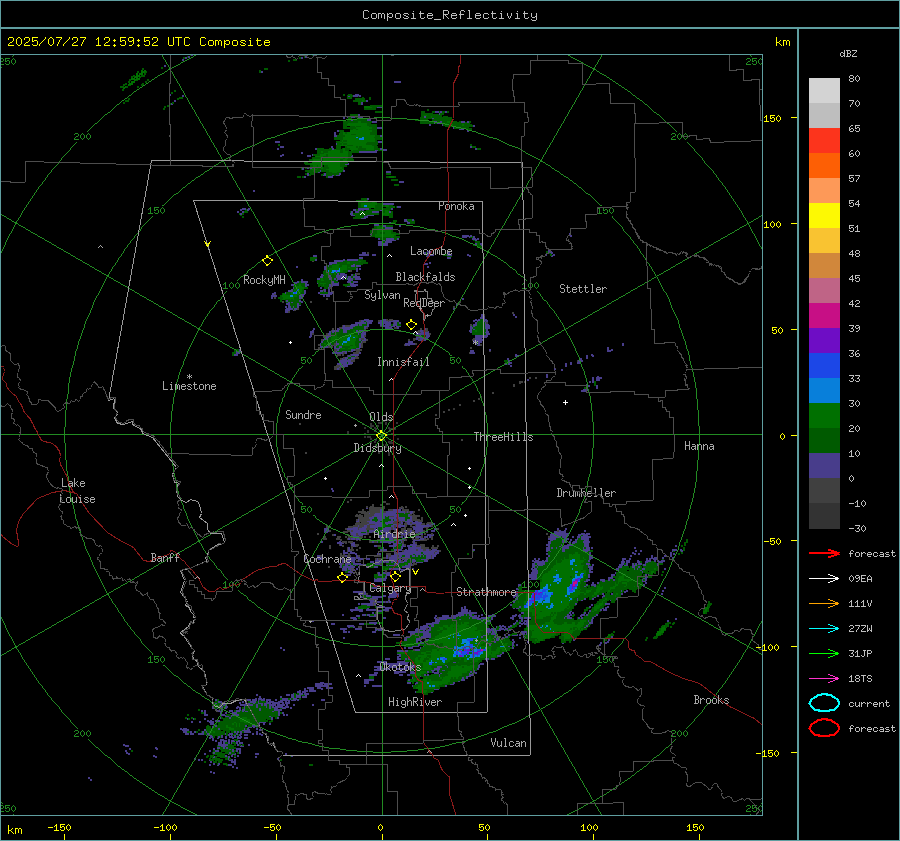The height and width of the screenshot is (841, 900).
Task: Click the cyan 27ZW arrow legend
Action: 824,629
